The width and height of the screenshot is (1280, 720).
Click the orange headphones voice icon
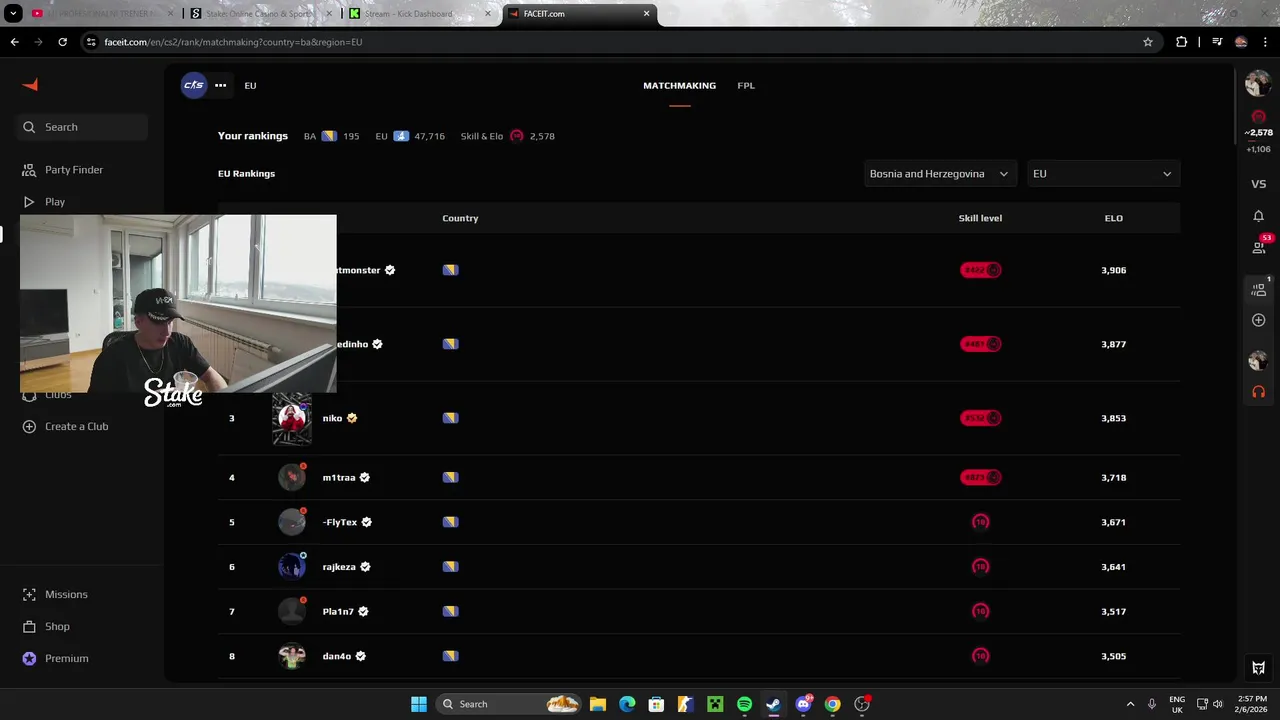(1258, 392)
